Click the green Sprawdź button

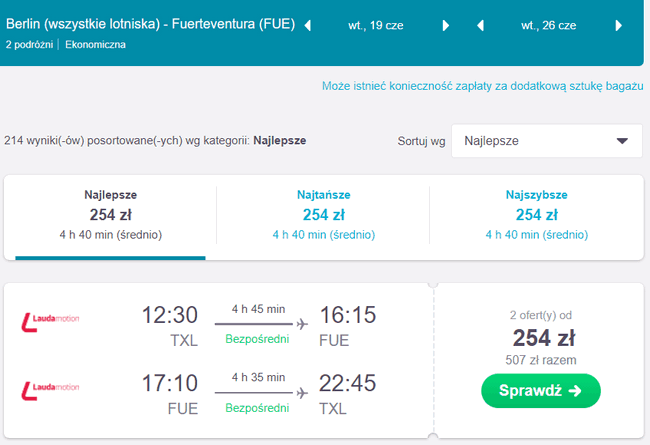click(x=541, y=391)
